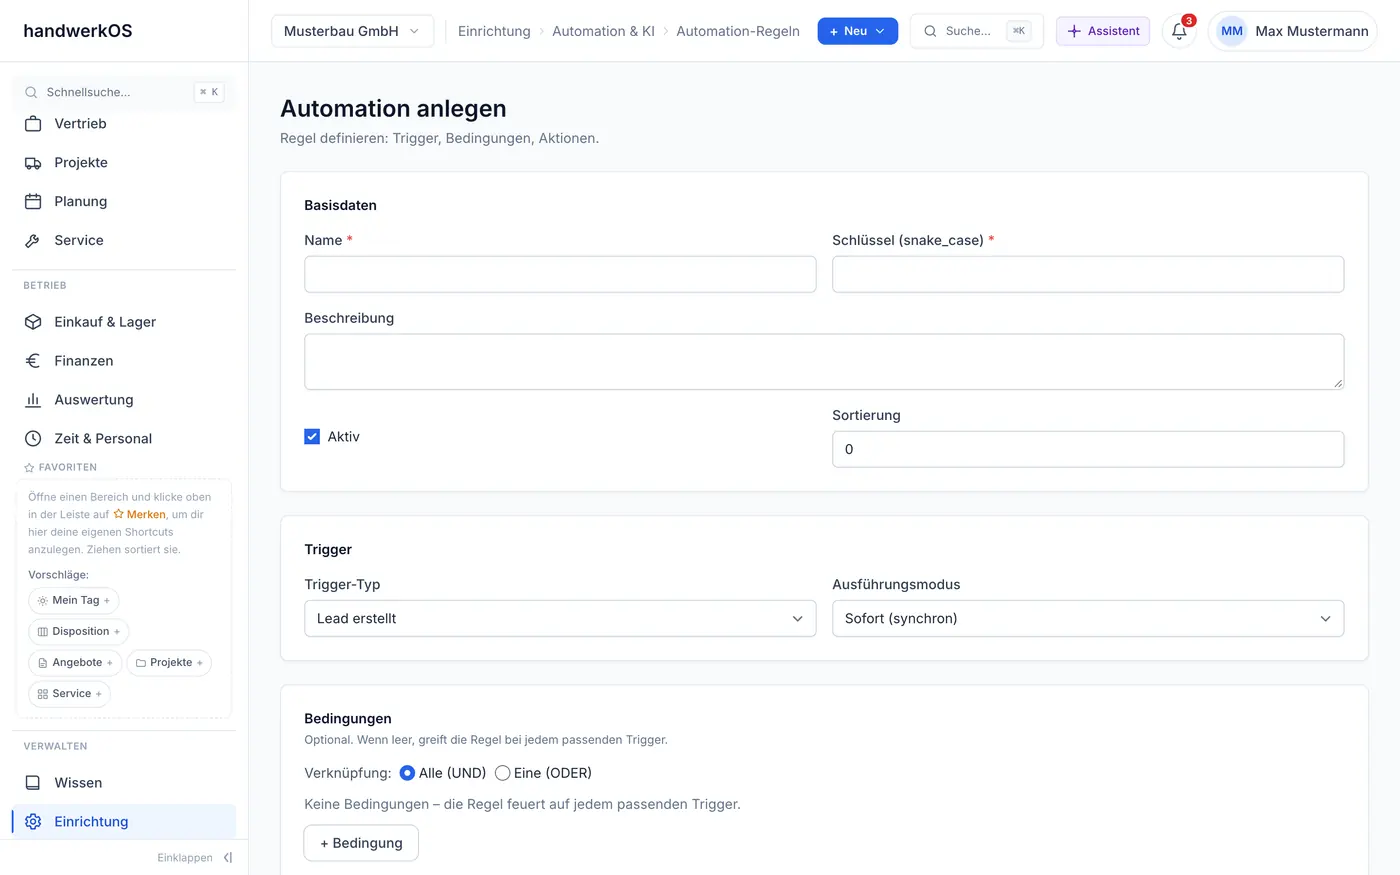Screen dimensions: 1400x875
Task: Go to Automation & KI breadcrumb
Action: (x=603, y=31)
